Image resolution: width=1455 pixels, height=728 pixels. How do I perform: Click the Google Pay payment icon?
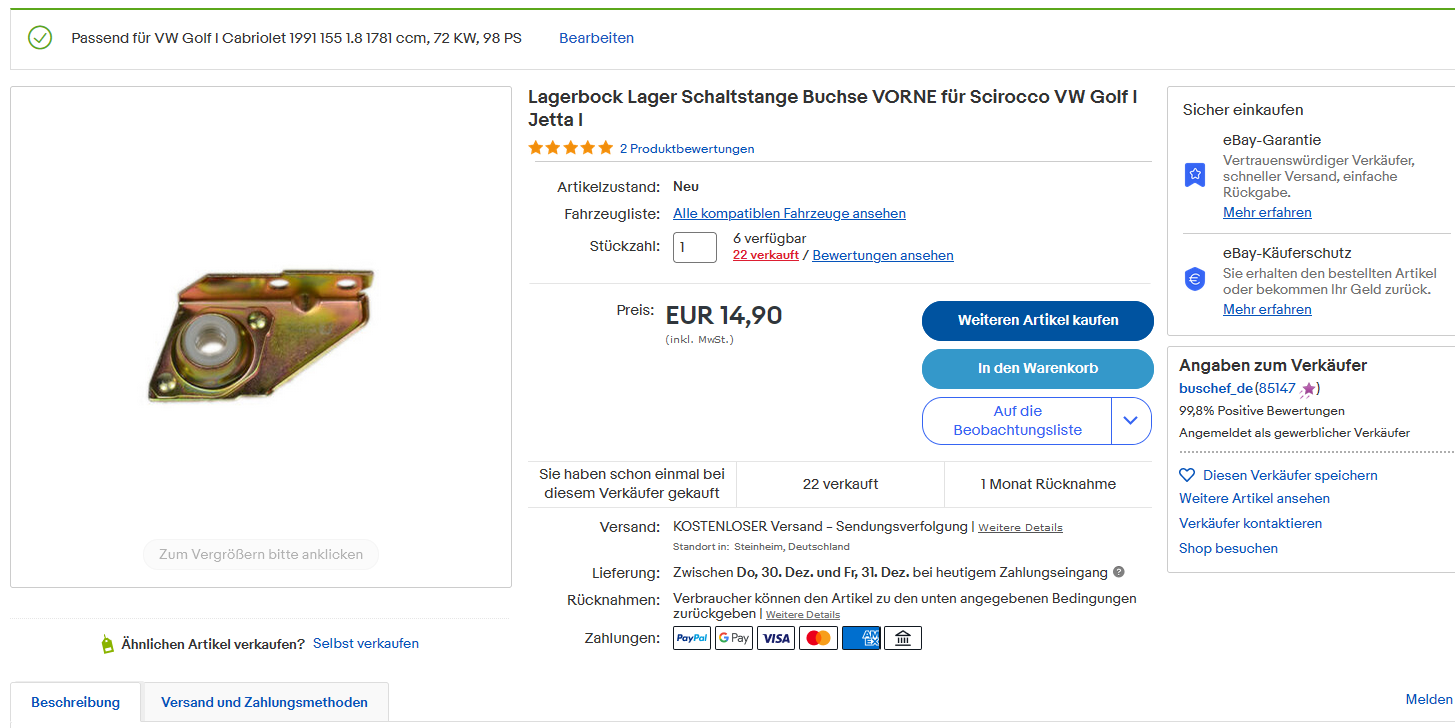click(x=734, y=638)
